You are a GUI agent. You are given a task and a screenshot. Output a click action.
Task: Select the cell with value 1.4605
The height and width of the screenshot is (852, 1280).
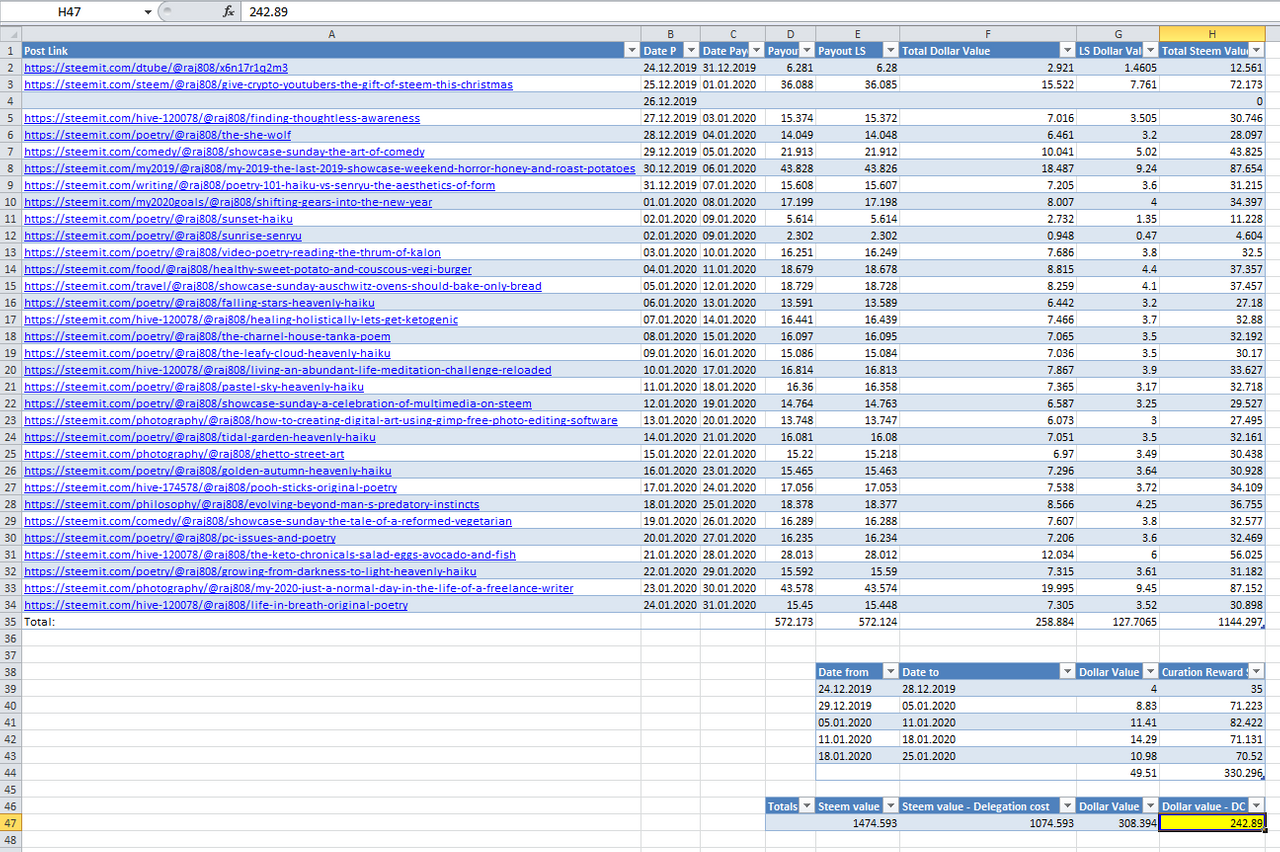[x=1118, y=68]
